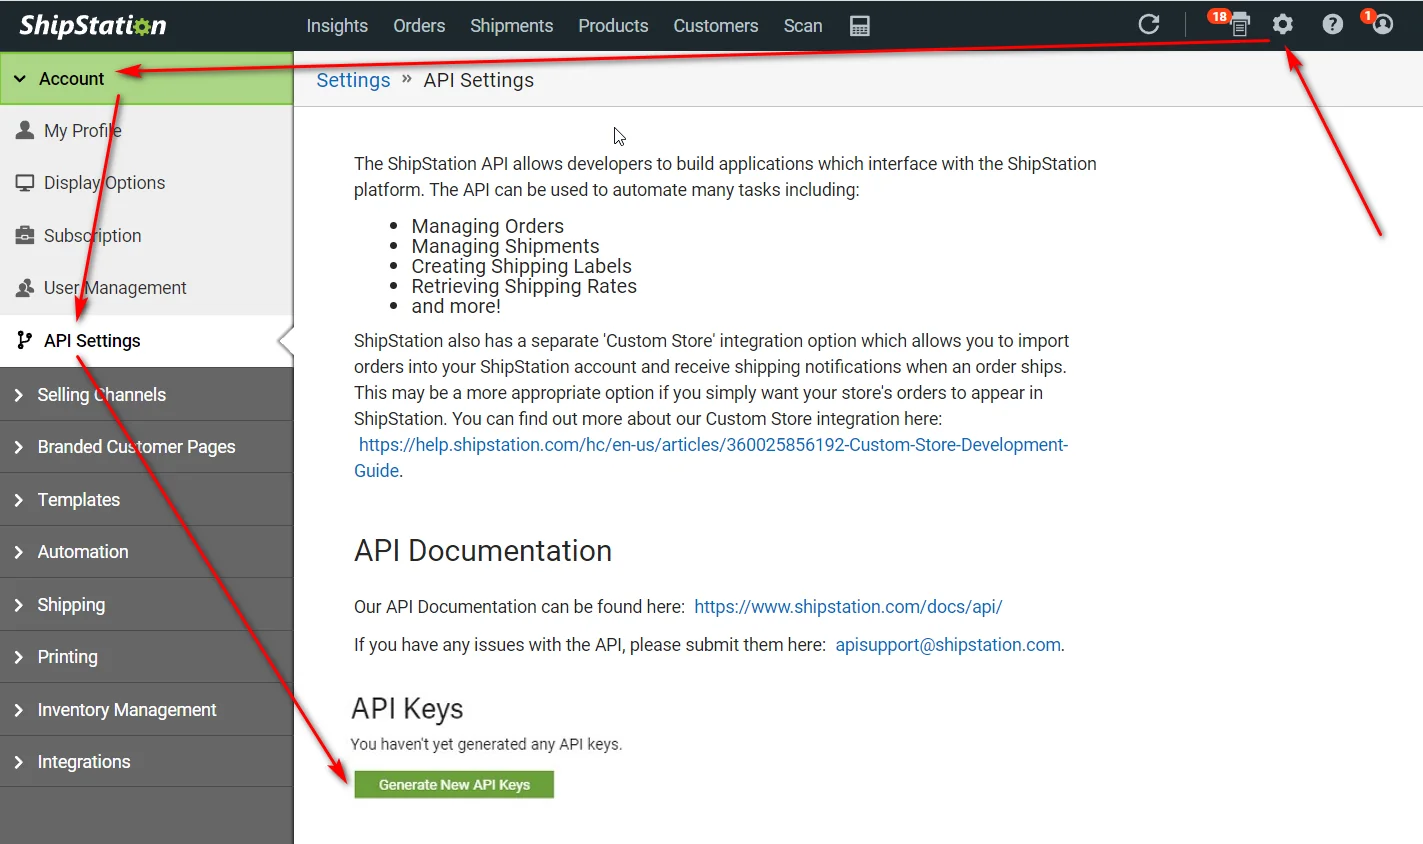This screenshot has width=1423, height=844.
Task: Click the Subscription briefcase icon
Action: coord(25,235)
